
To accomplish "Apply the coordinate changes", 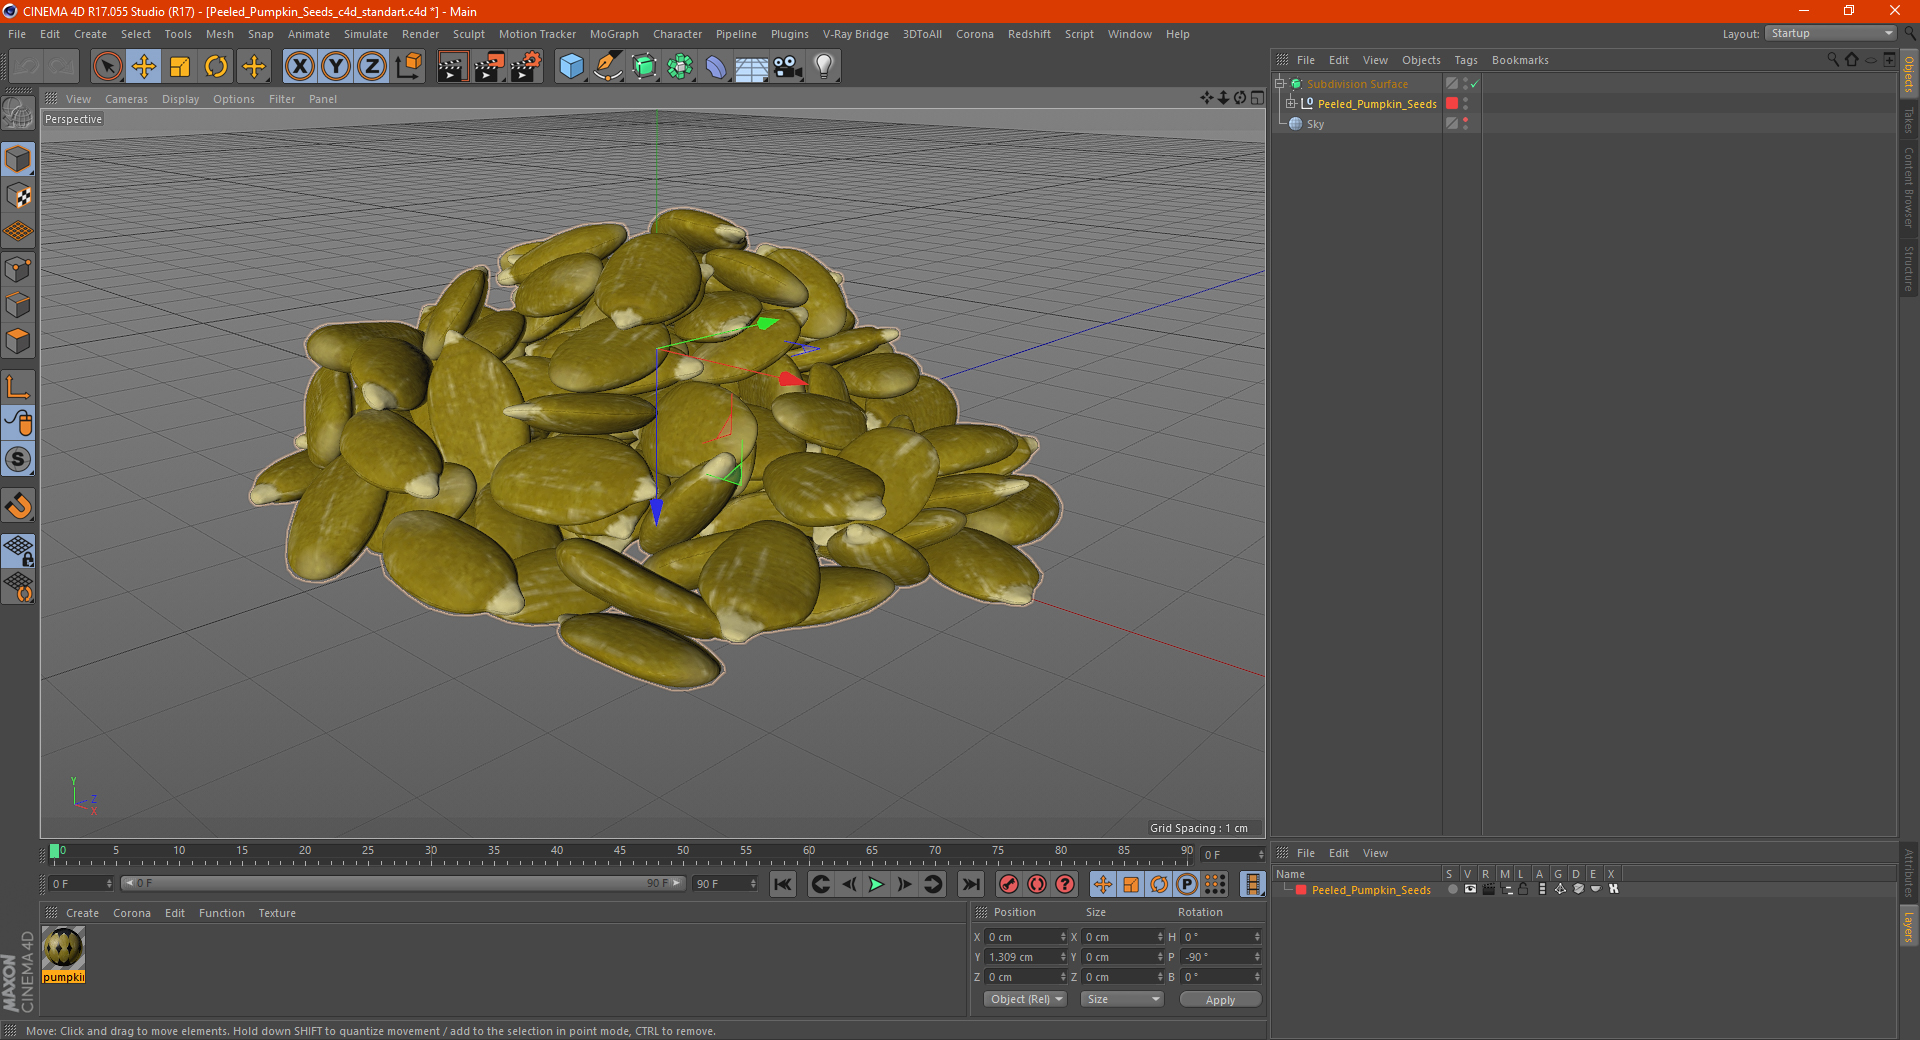I will pyautogui.click(x=1220, y=999).
